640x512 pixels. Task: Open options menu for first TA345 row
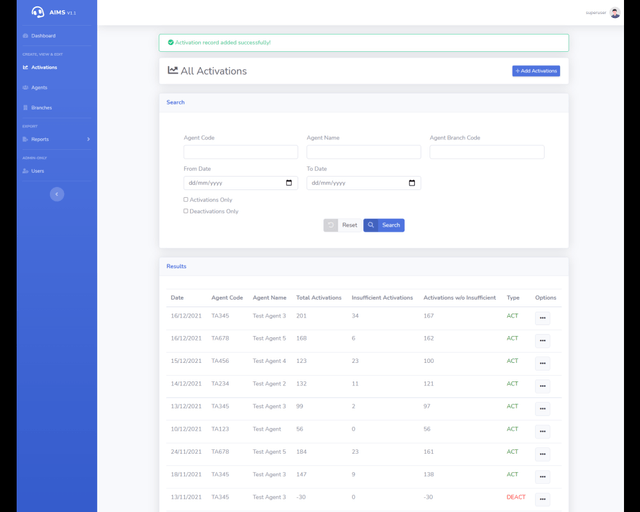[x=542, y=318]
